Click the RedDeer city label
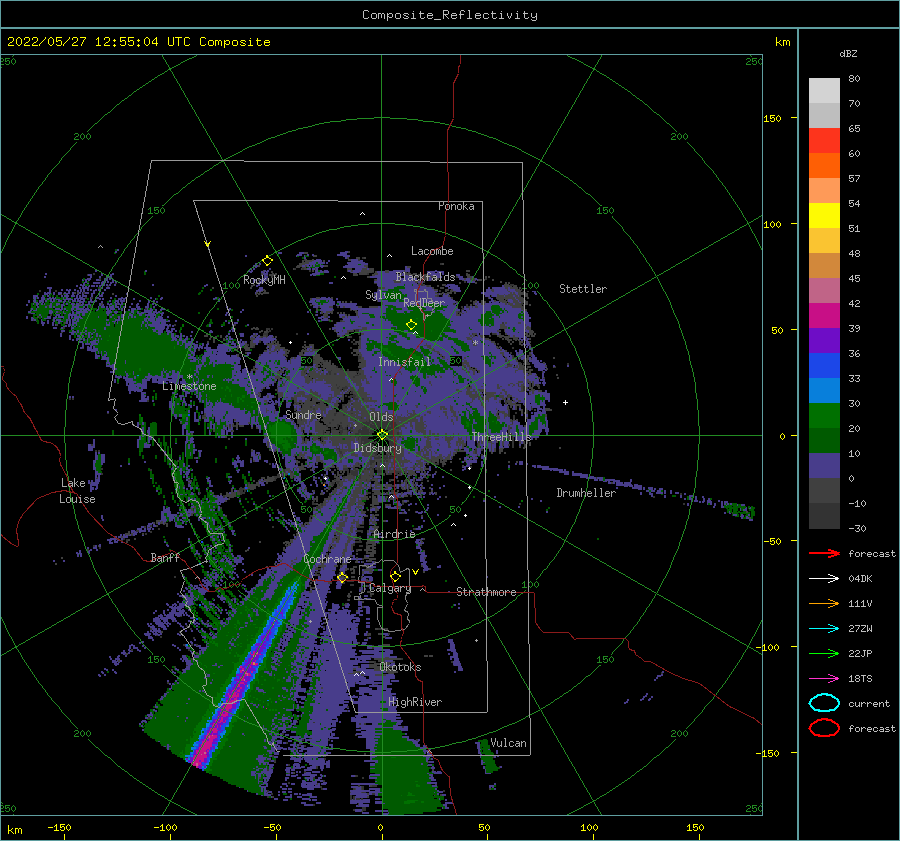The height and width of the screenshot is (841, 900). click(x=424, y=303)
